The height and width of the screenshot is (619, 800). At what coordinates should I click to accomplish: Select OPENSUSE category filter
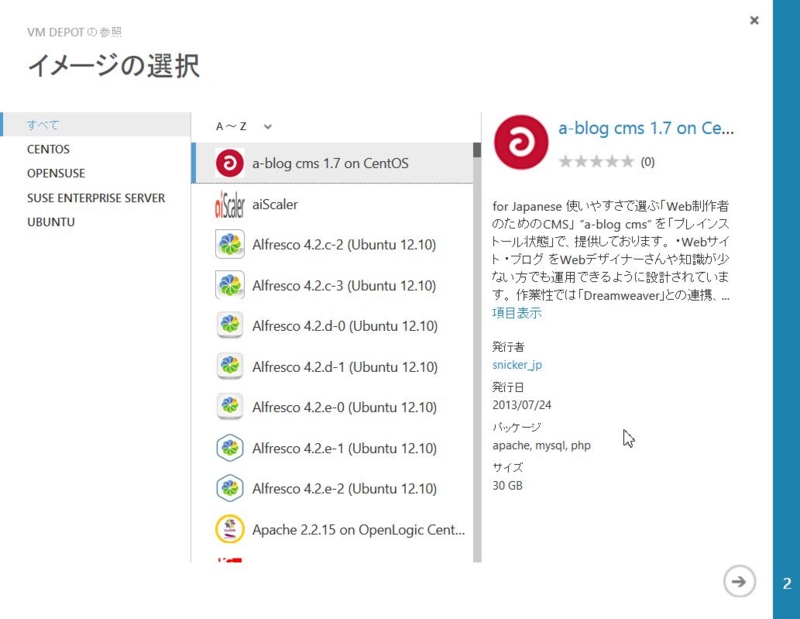56,174
